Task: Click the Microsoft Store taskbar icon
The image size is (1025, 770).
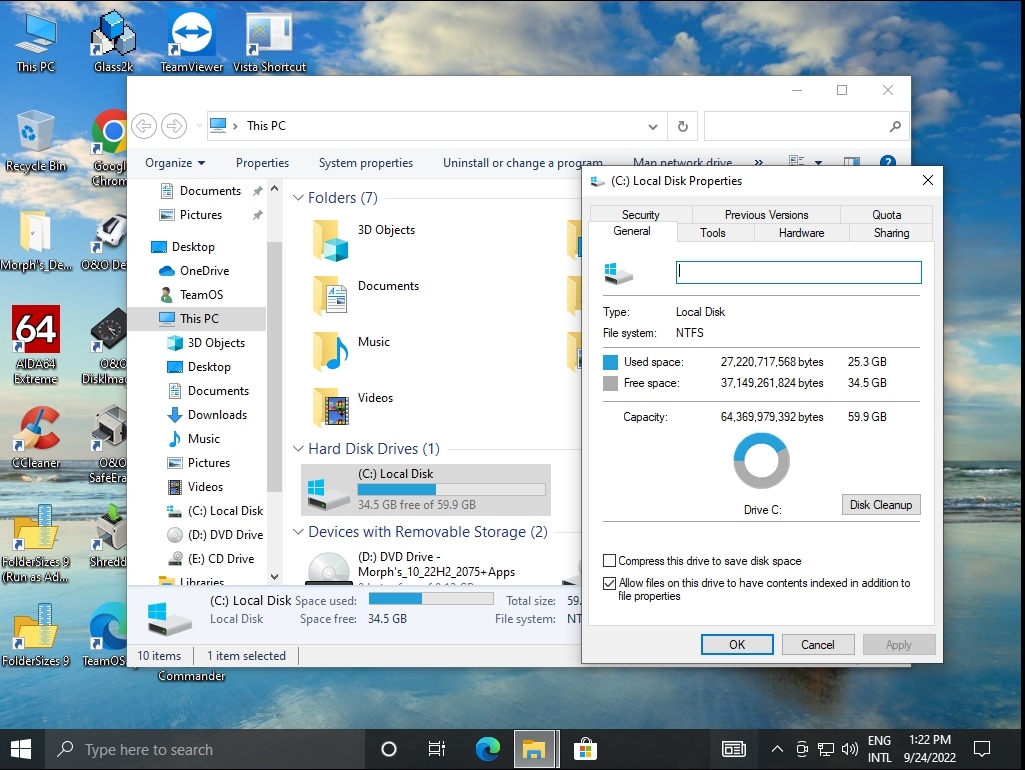Action: pyautogui.click(x=585, y=749)
